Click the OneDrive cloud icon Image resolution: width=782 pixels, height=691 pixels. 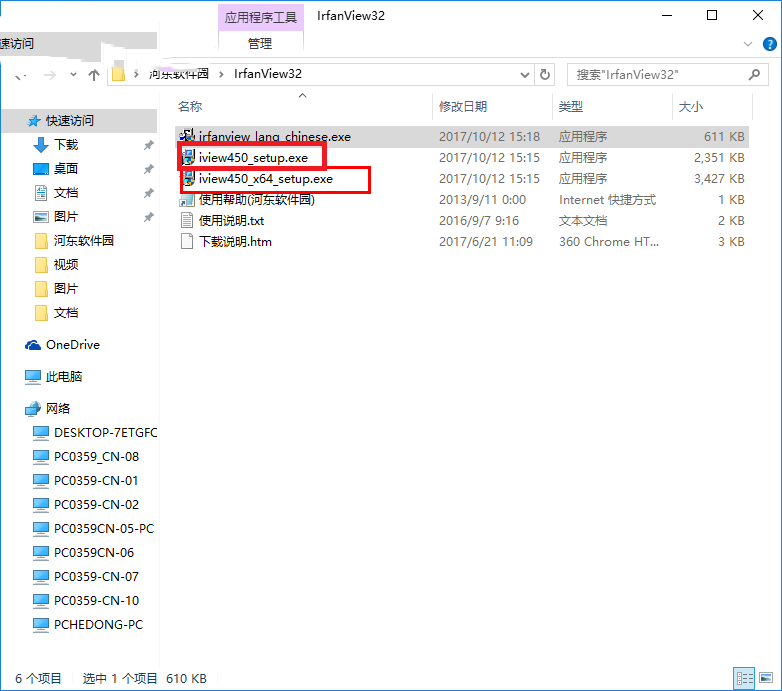pos(33,345)
